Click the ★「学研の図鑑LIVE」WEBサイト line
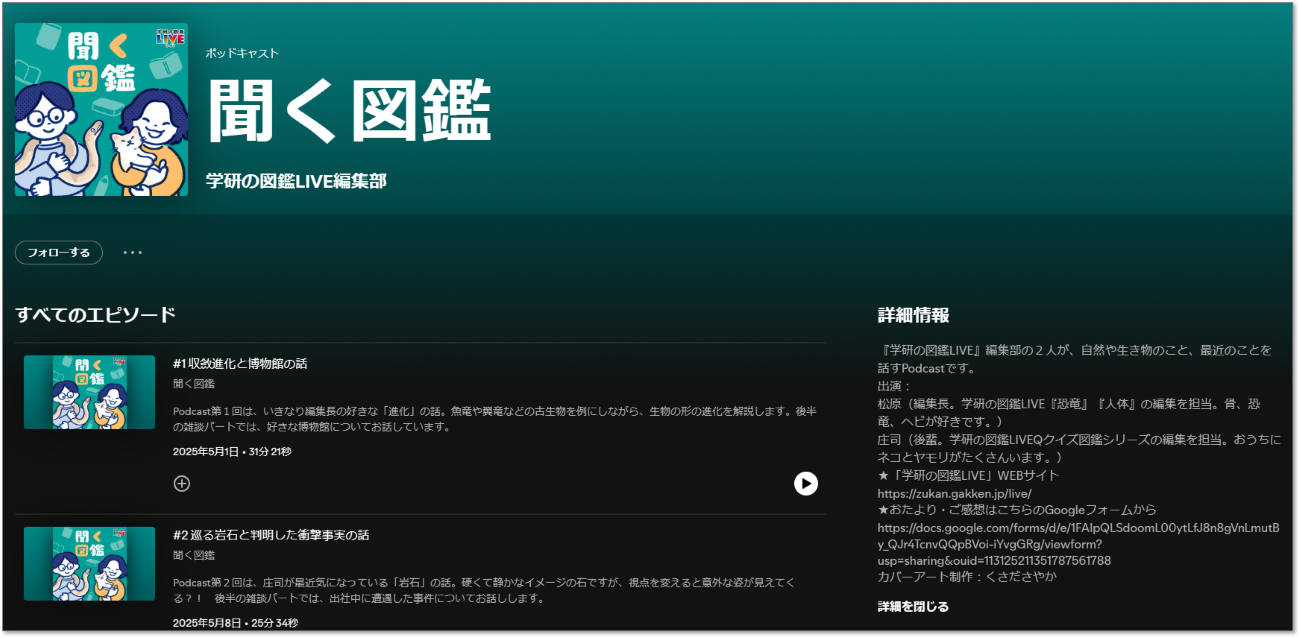This screenshot has width=1300, height=638. click(x=968, y=475)
